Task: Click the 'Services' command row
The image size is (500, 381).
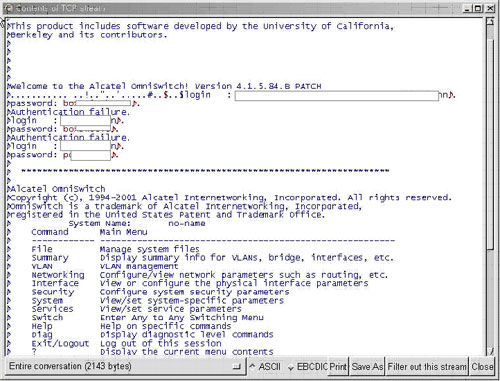Action: (x=136, y=309)
